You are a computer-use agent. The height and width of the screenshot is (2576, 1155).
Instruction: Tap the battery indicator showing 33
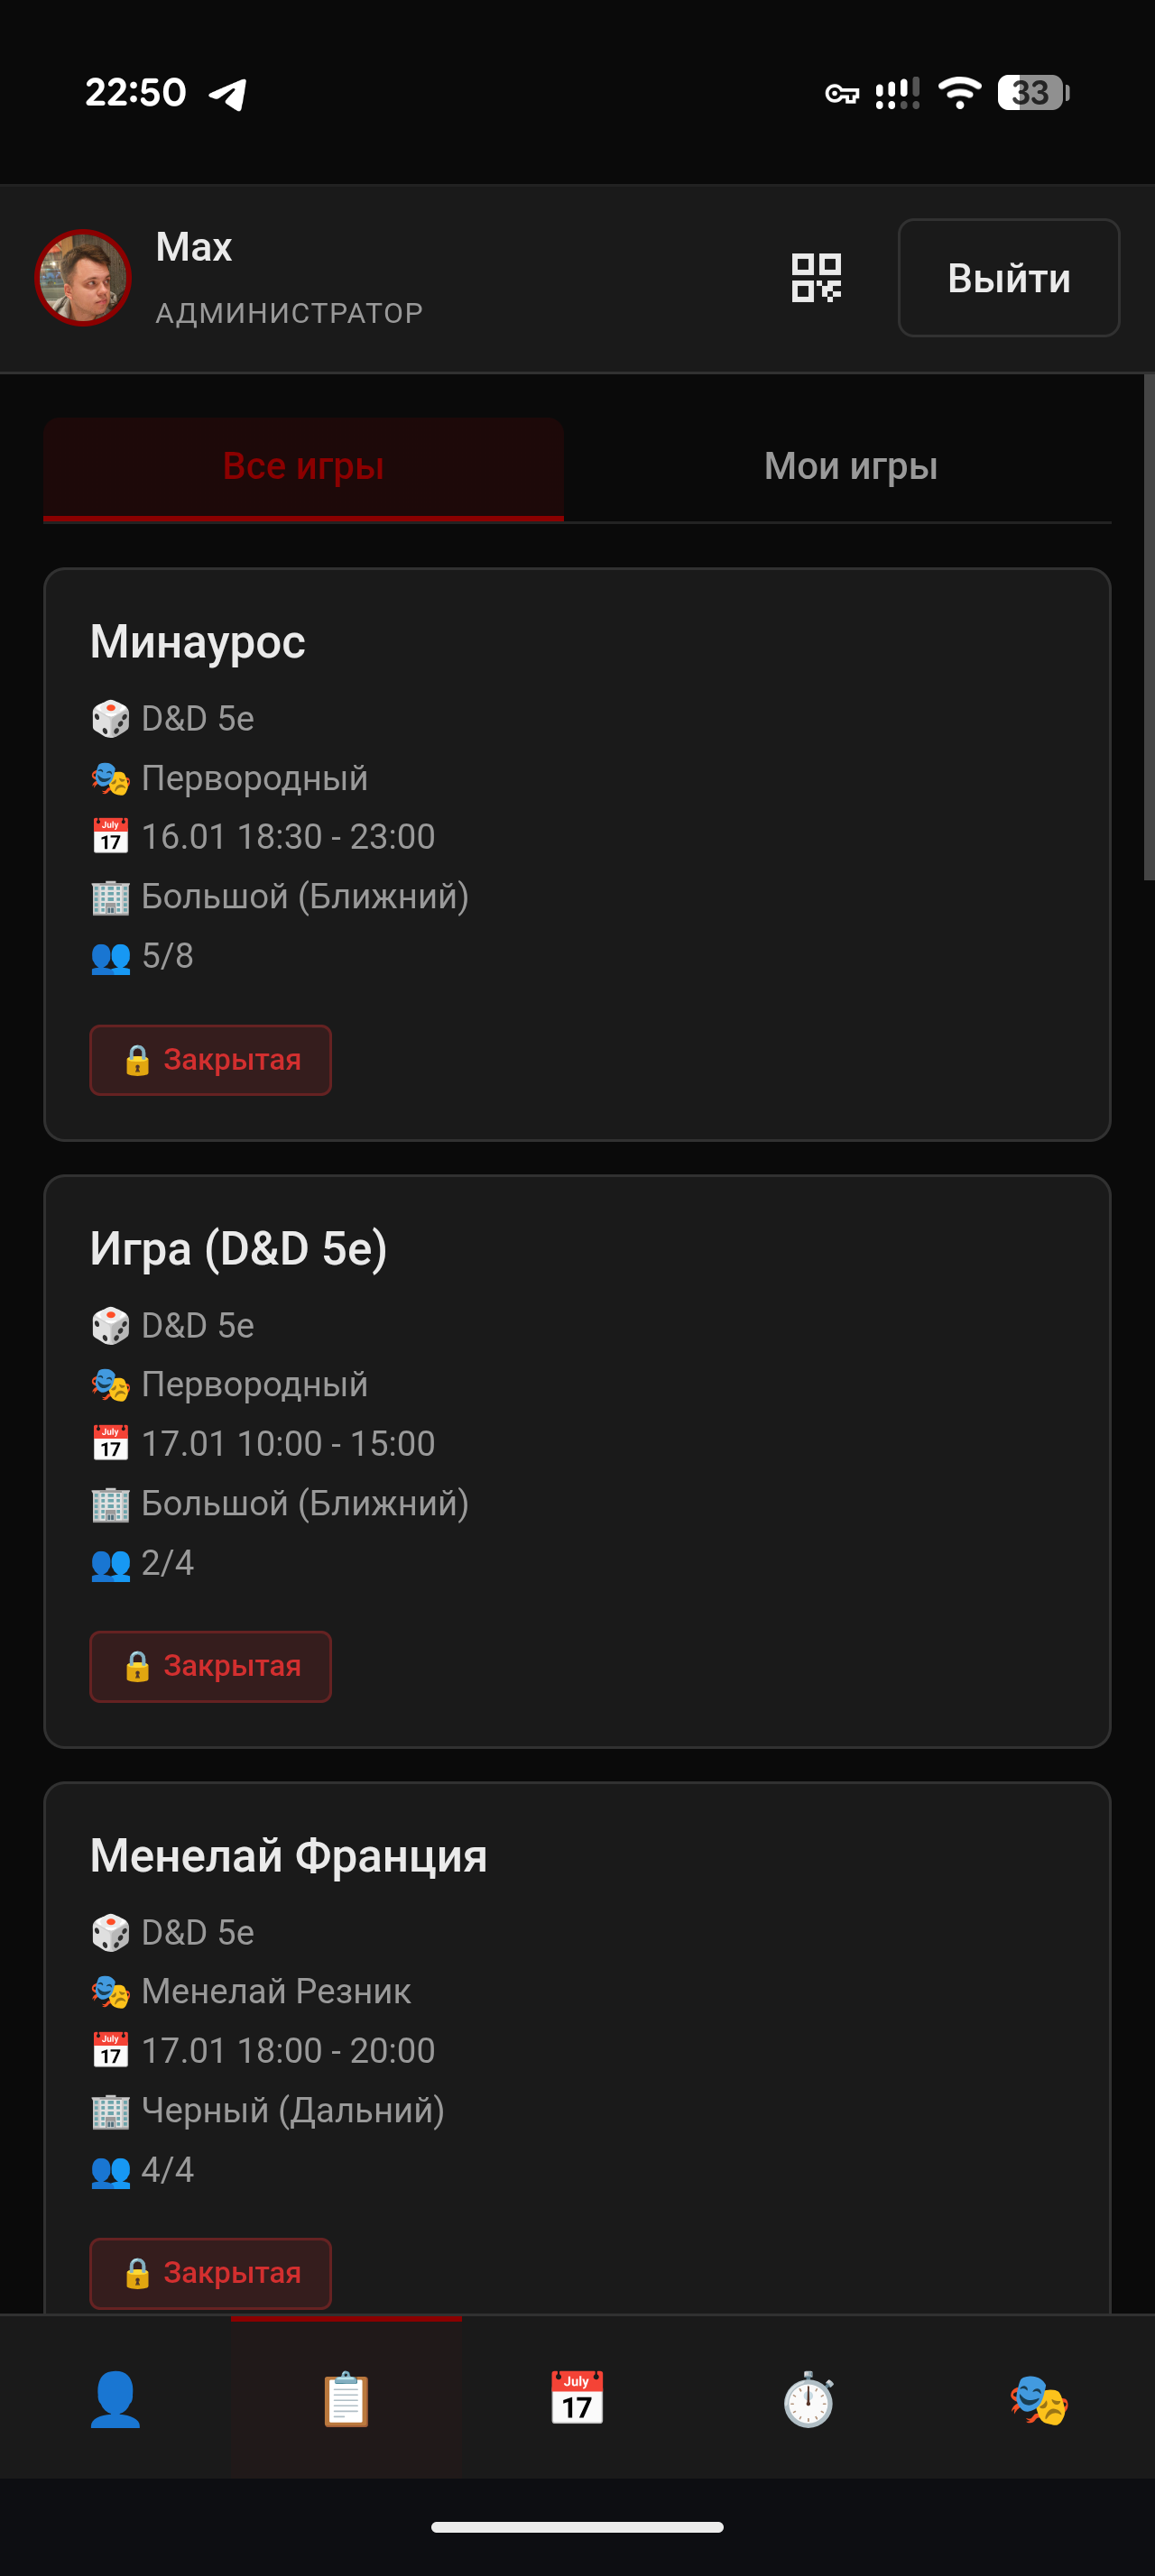click(1032, 93)
